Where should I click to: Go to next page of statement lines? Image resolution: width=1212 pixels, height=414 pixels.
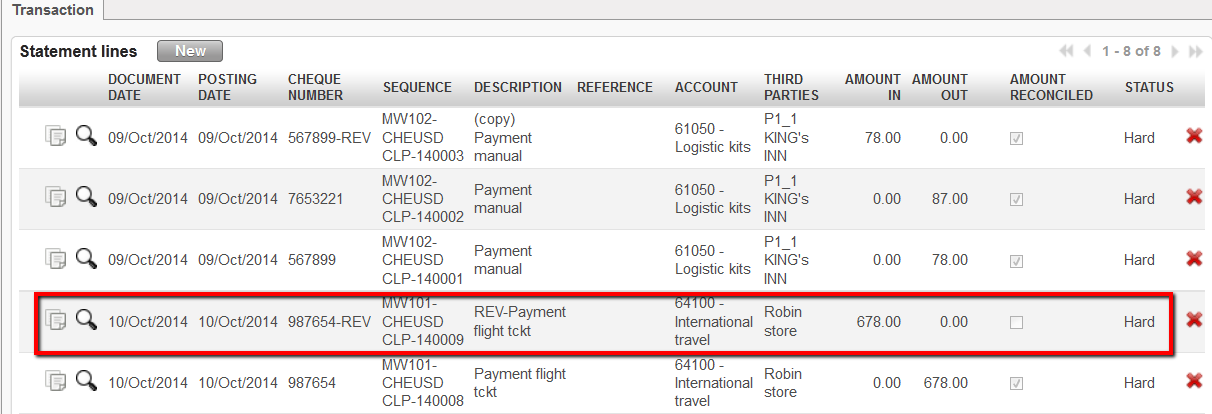point(1175,51)
